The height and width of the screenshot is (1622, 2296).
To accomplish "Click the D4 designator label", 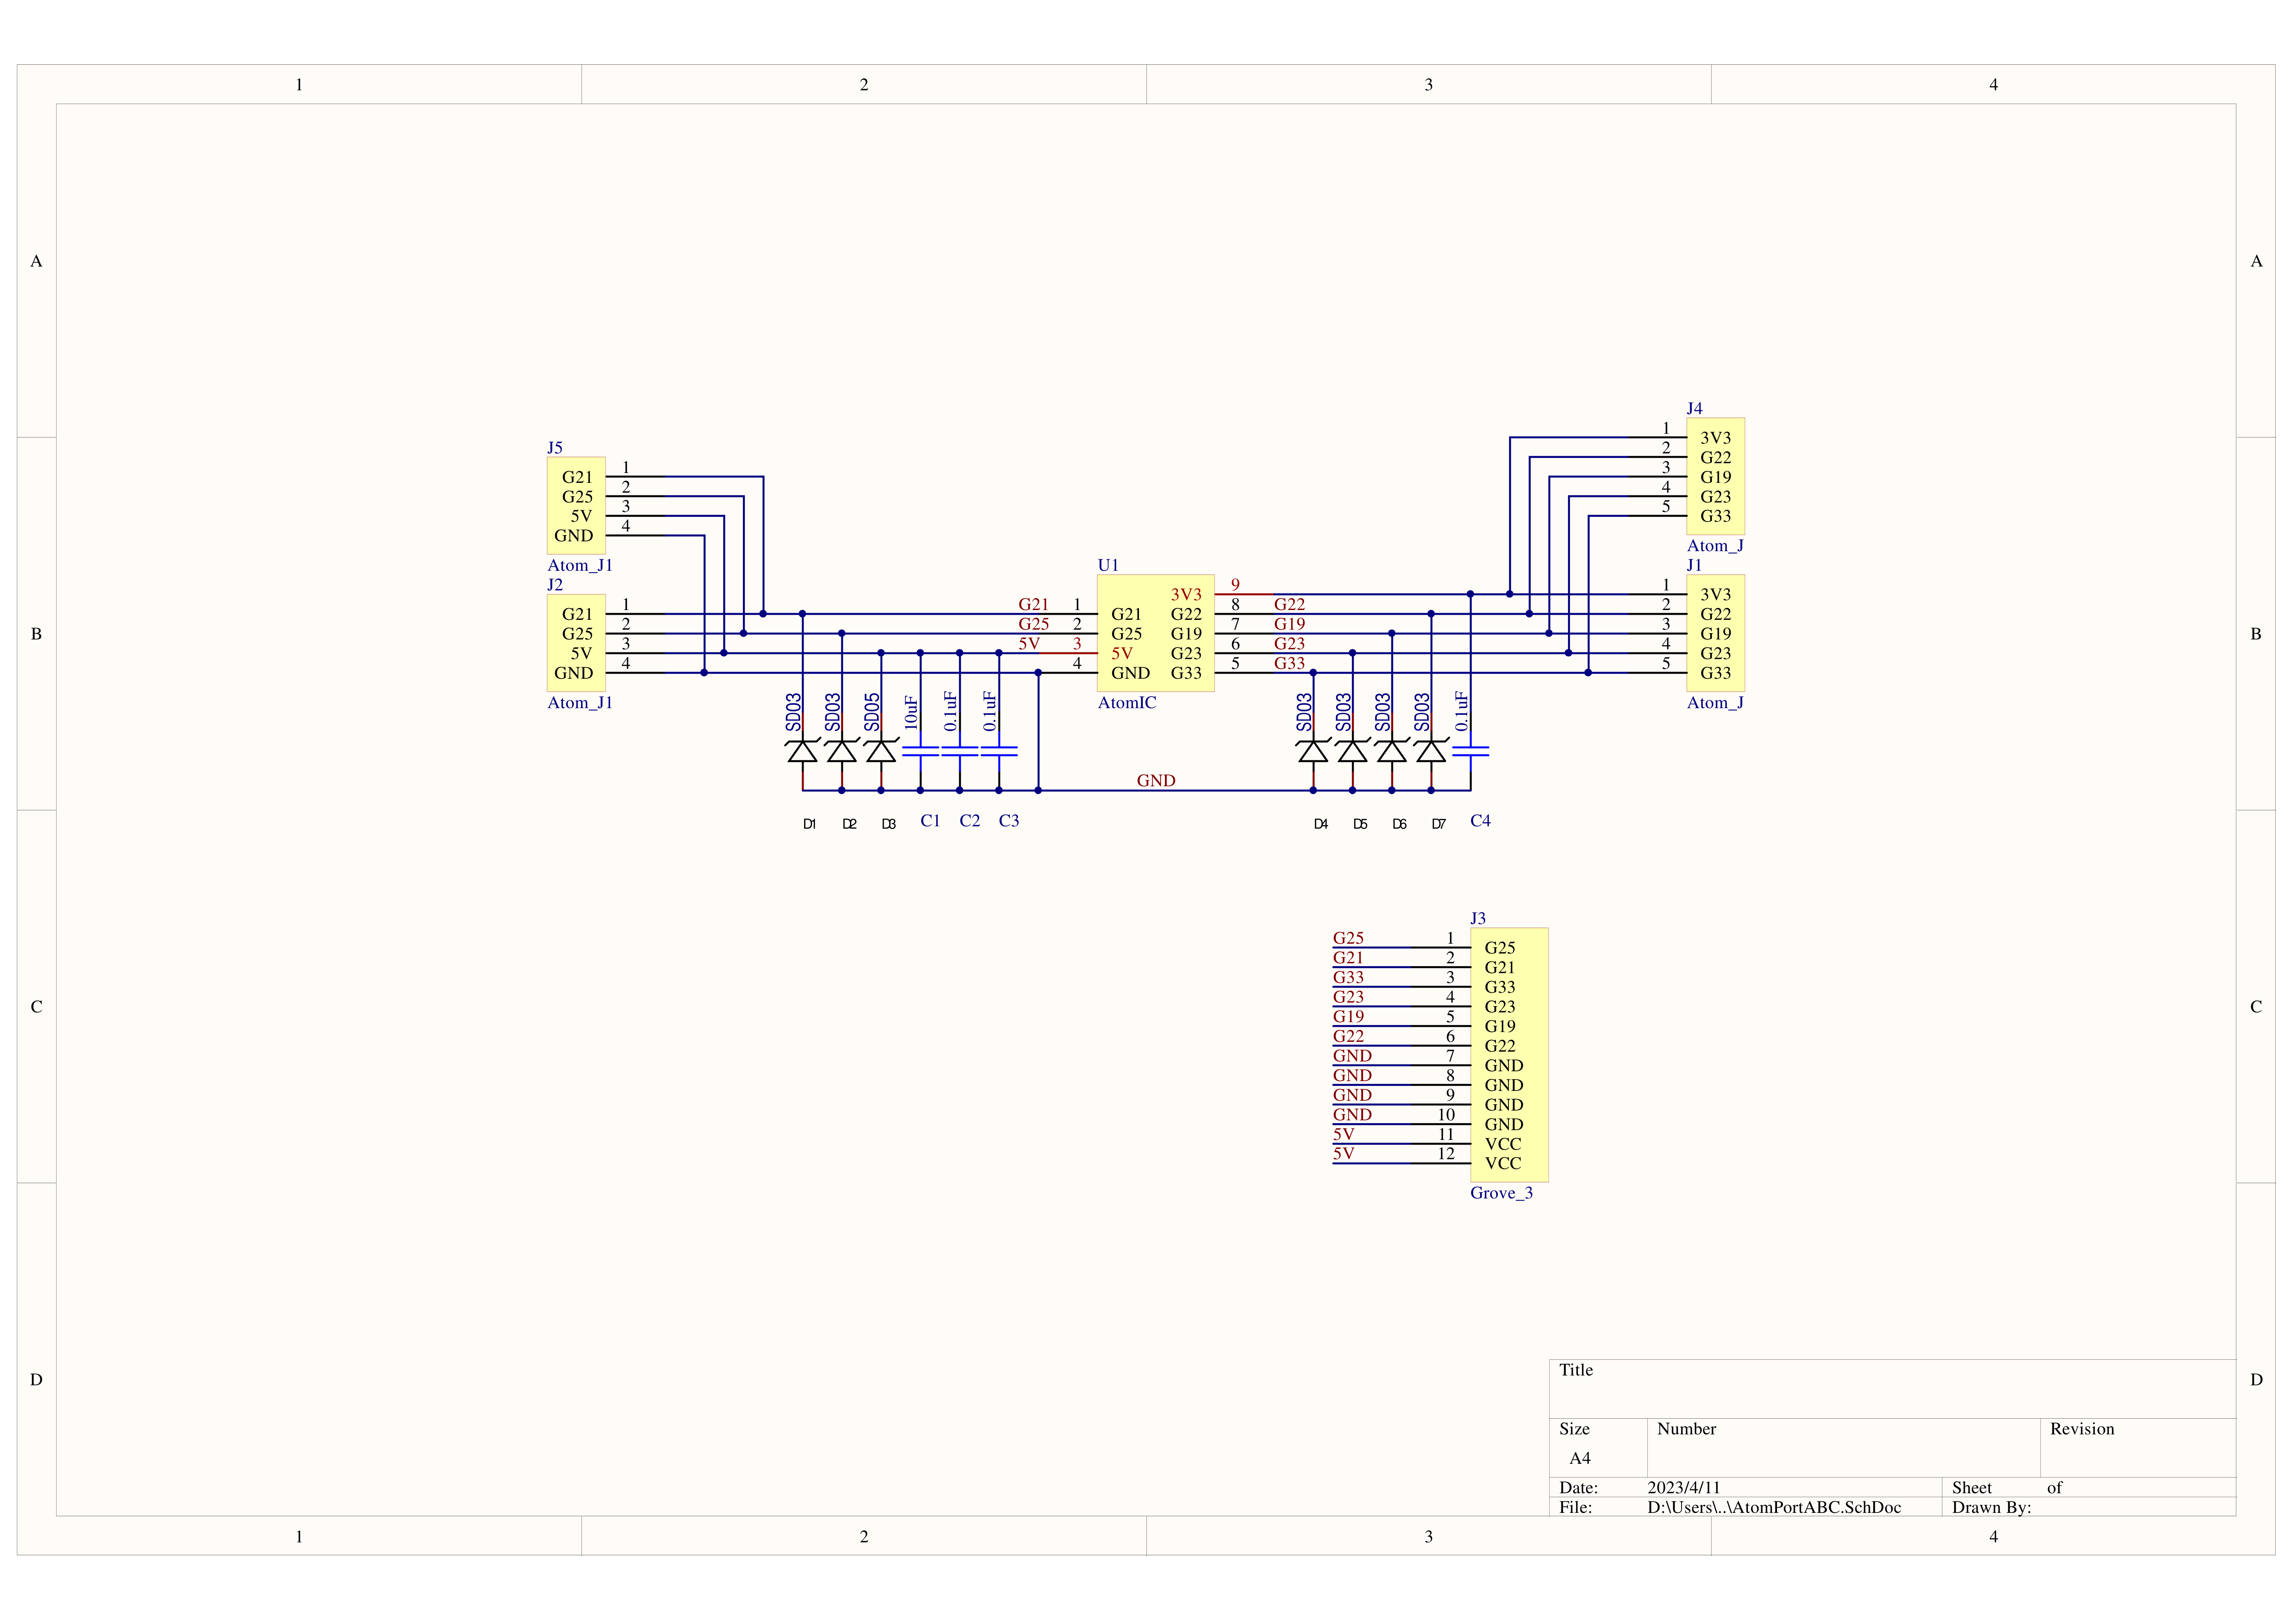I will 1321,824.
